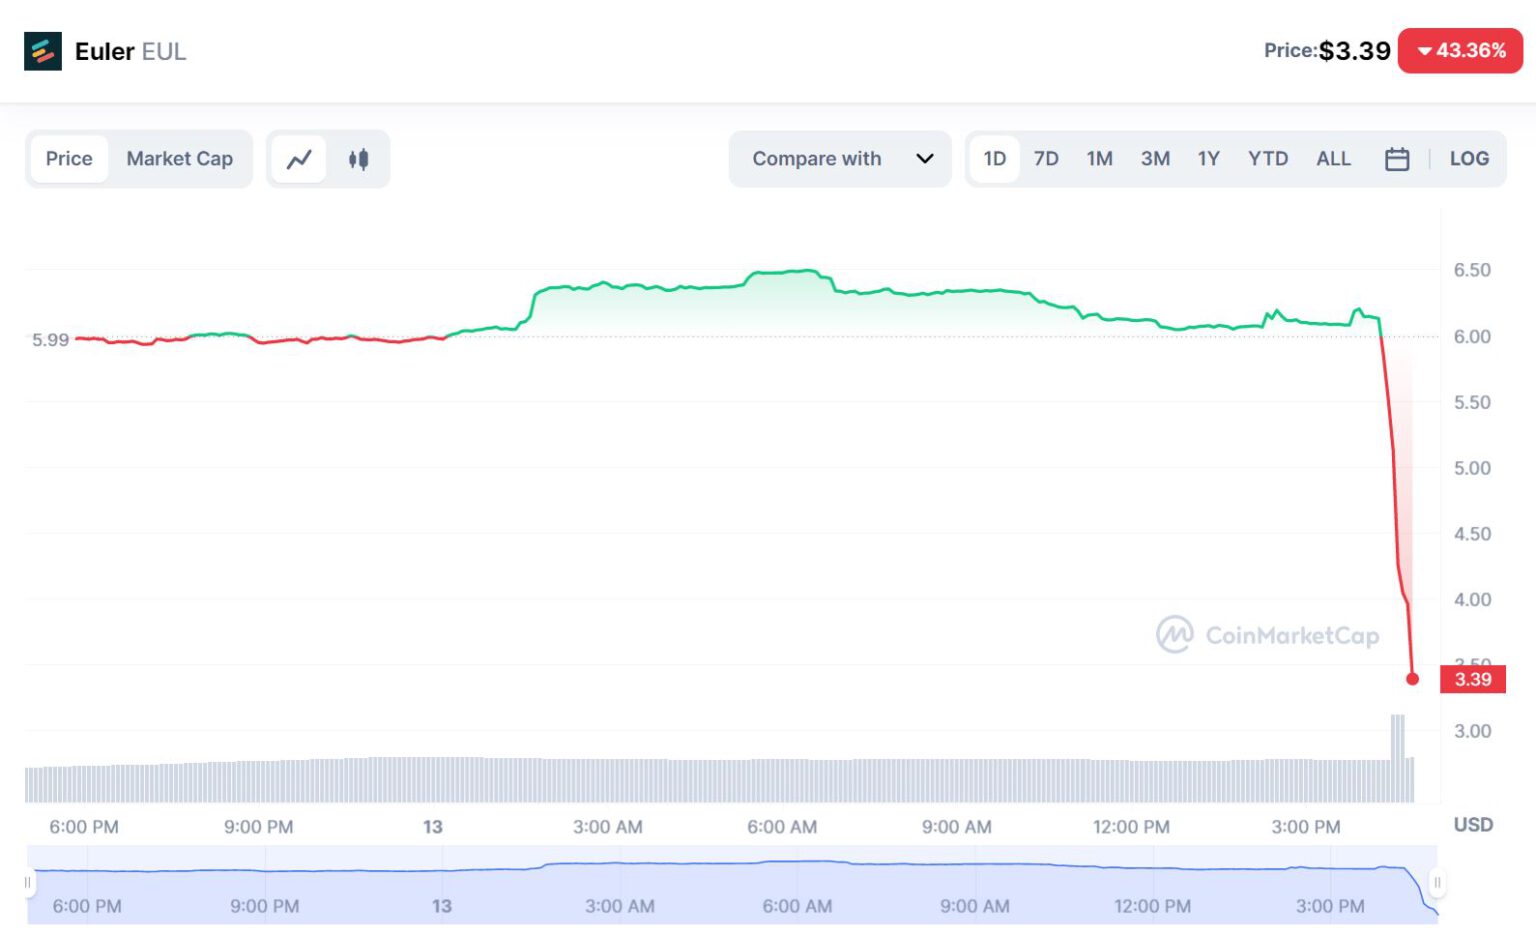This screenshot has height=934, width=1536.
Task: Open the calendar date picker
Action: click(1397, 158)
